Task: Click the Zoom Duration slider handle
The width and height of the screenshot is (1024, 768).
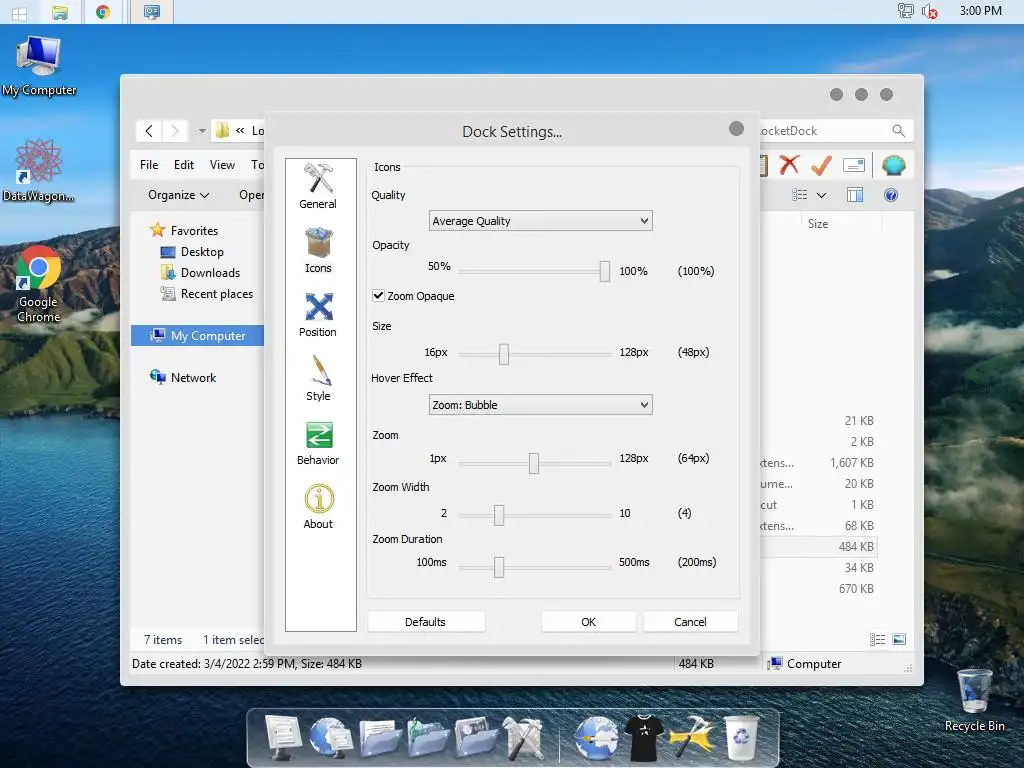Action: click(x=499, y=567)
